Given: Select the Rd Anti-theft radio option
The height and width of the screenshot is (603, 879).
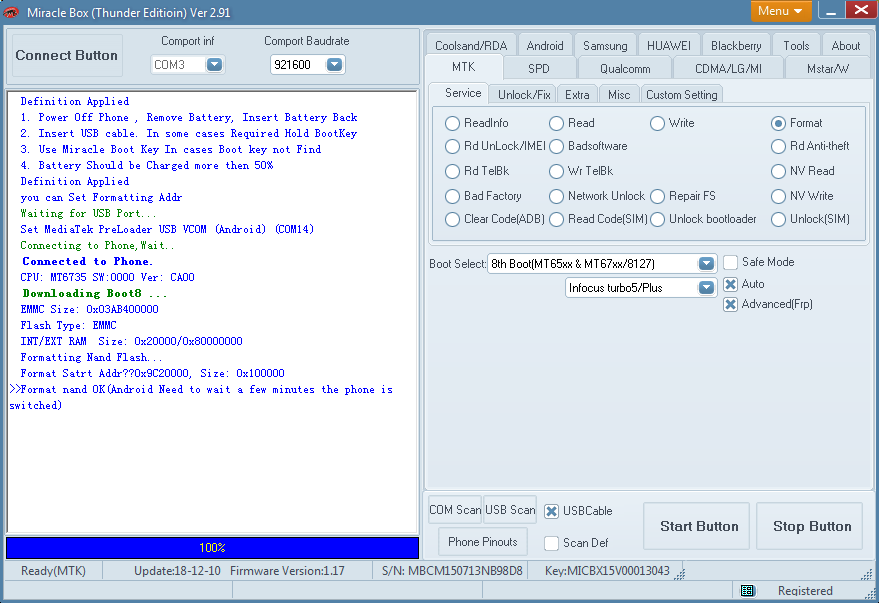Looking at the screenshot, I should coord(778,146).
